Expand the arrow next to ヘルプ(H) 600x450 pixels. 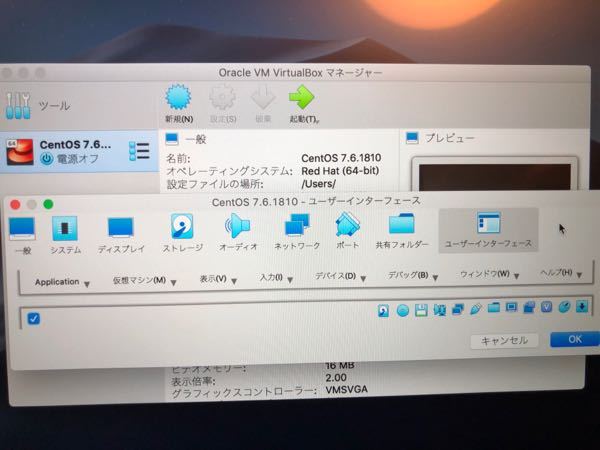pos(579,275)
